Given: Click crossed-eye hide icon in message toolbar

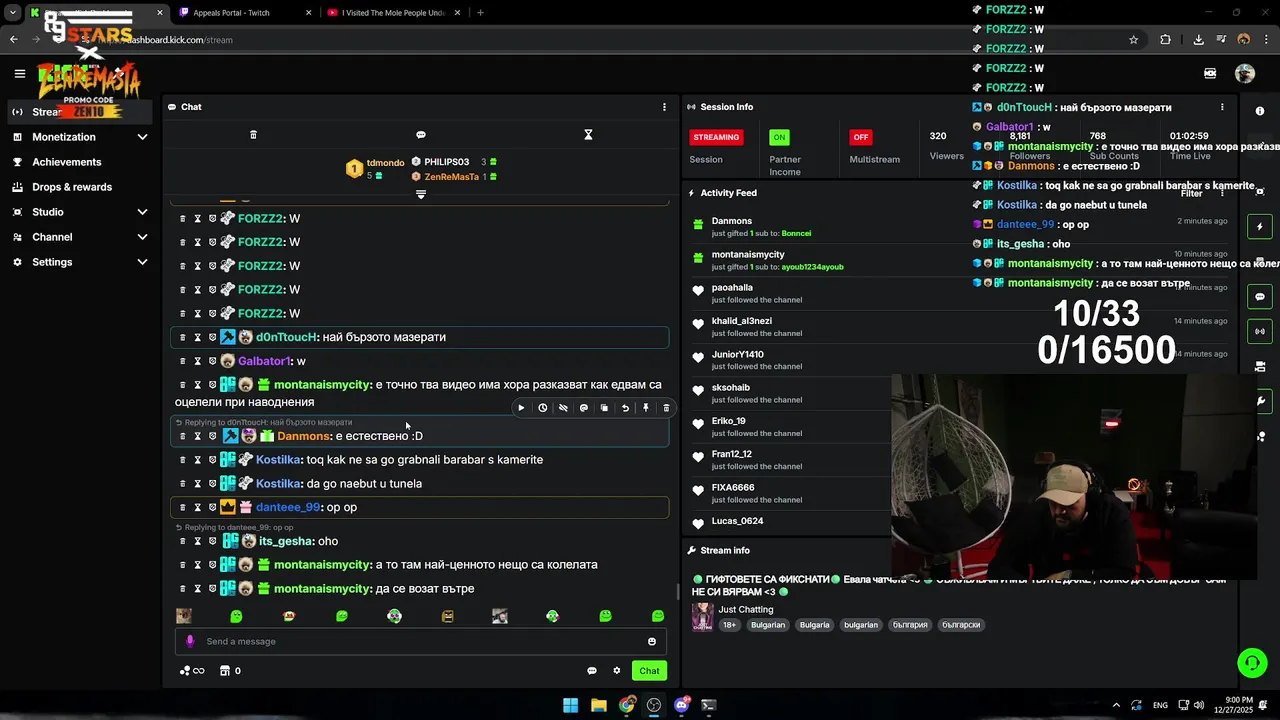Looking at the screenshot, I should point(563,408).
